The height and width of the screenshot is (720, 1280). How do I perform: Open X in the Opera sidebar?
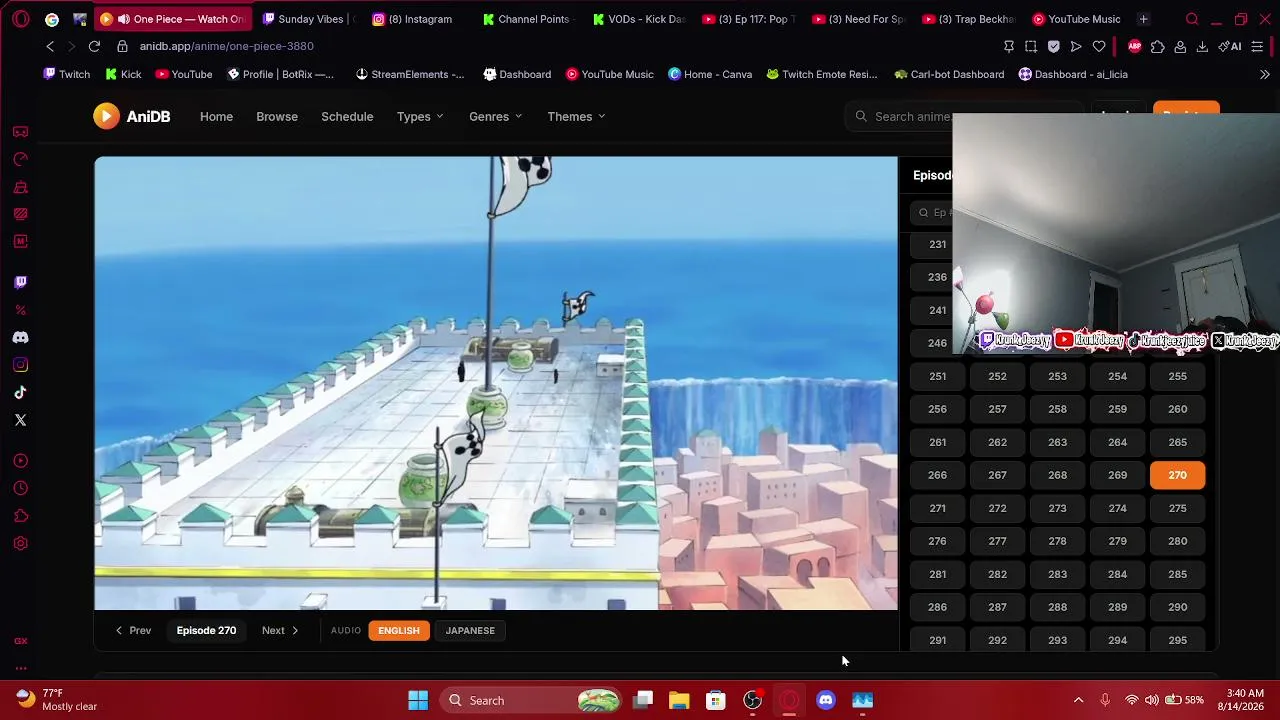[x=20, y=420]
